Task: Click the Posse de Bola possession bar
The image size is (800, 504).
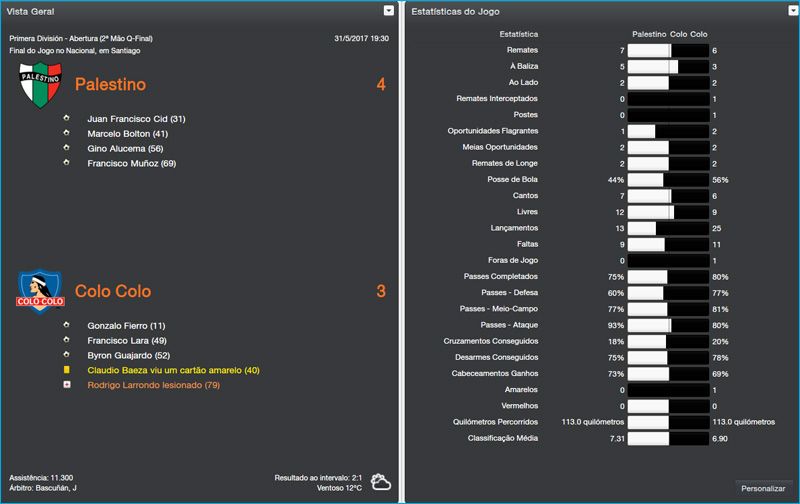Action: 668,180
